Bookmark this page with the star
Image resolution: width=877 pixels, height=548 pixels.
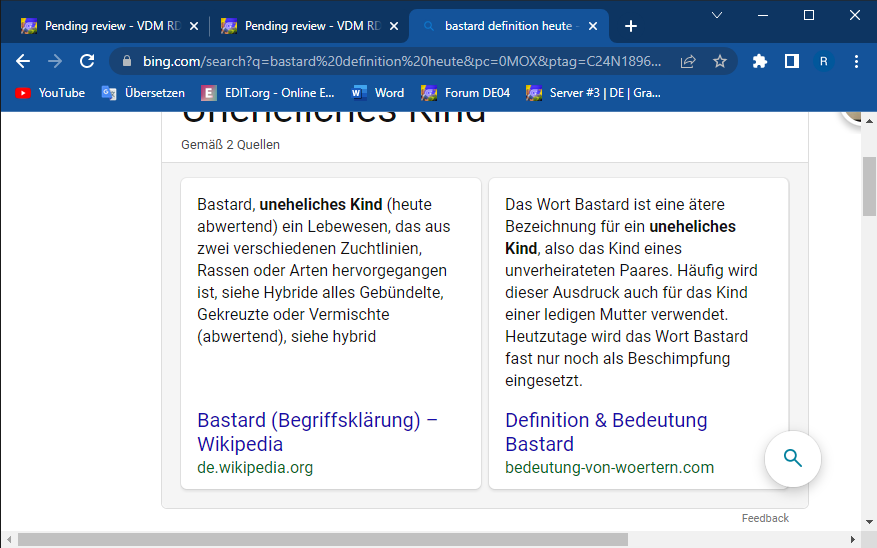[720, 61]
